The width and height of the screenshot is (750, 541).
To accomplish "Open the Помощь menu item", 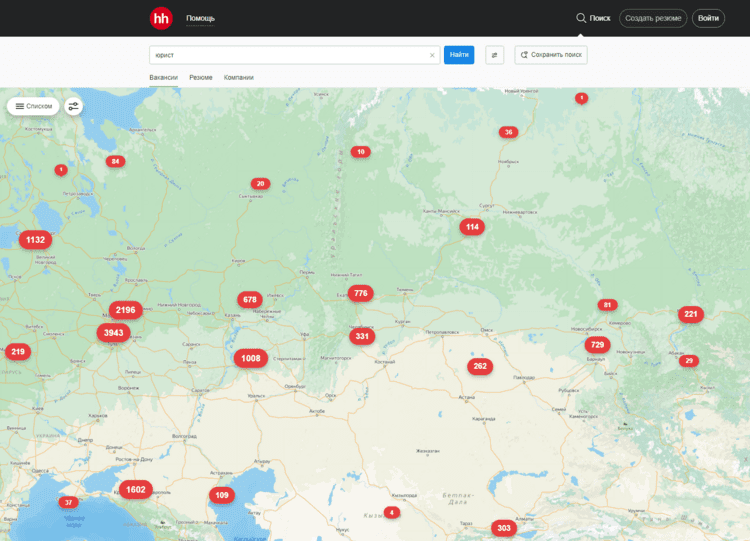I will [x=200, y=18].
